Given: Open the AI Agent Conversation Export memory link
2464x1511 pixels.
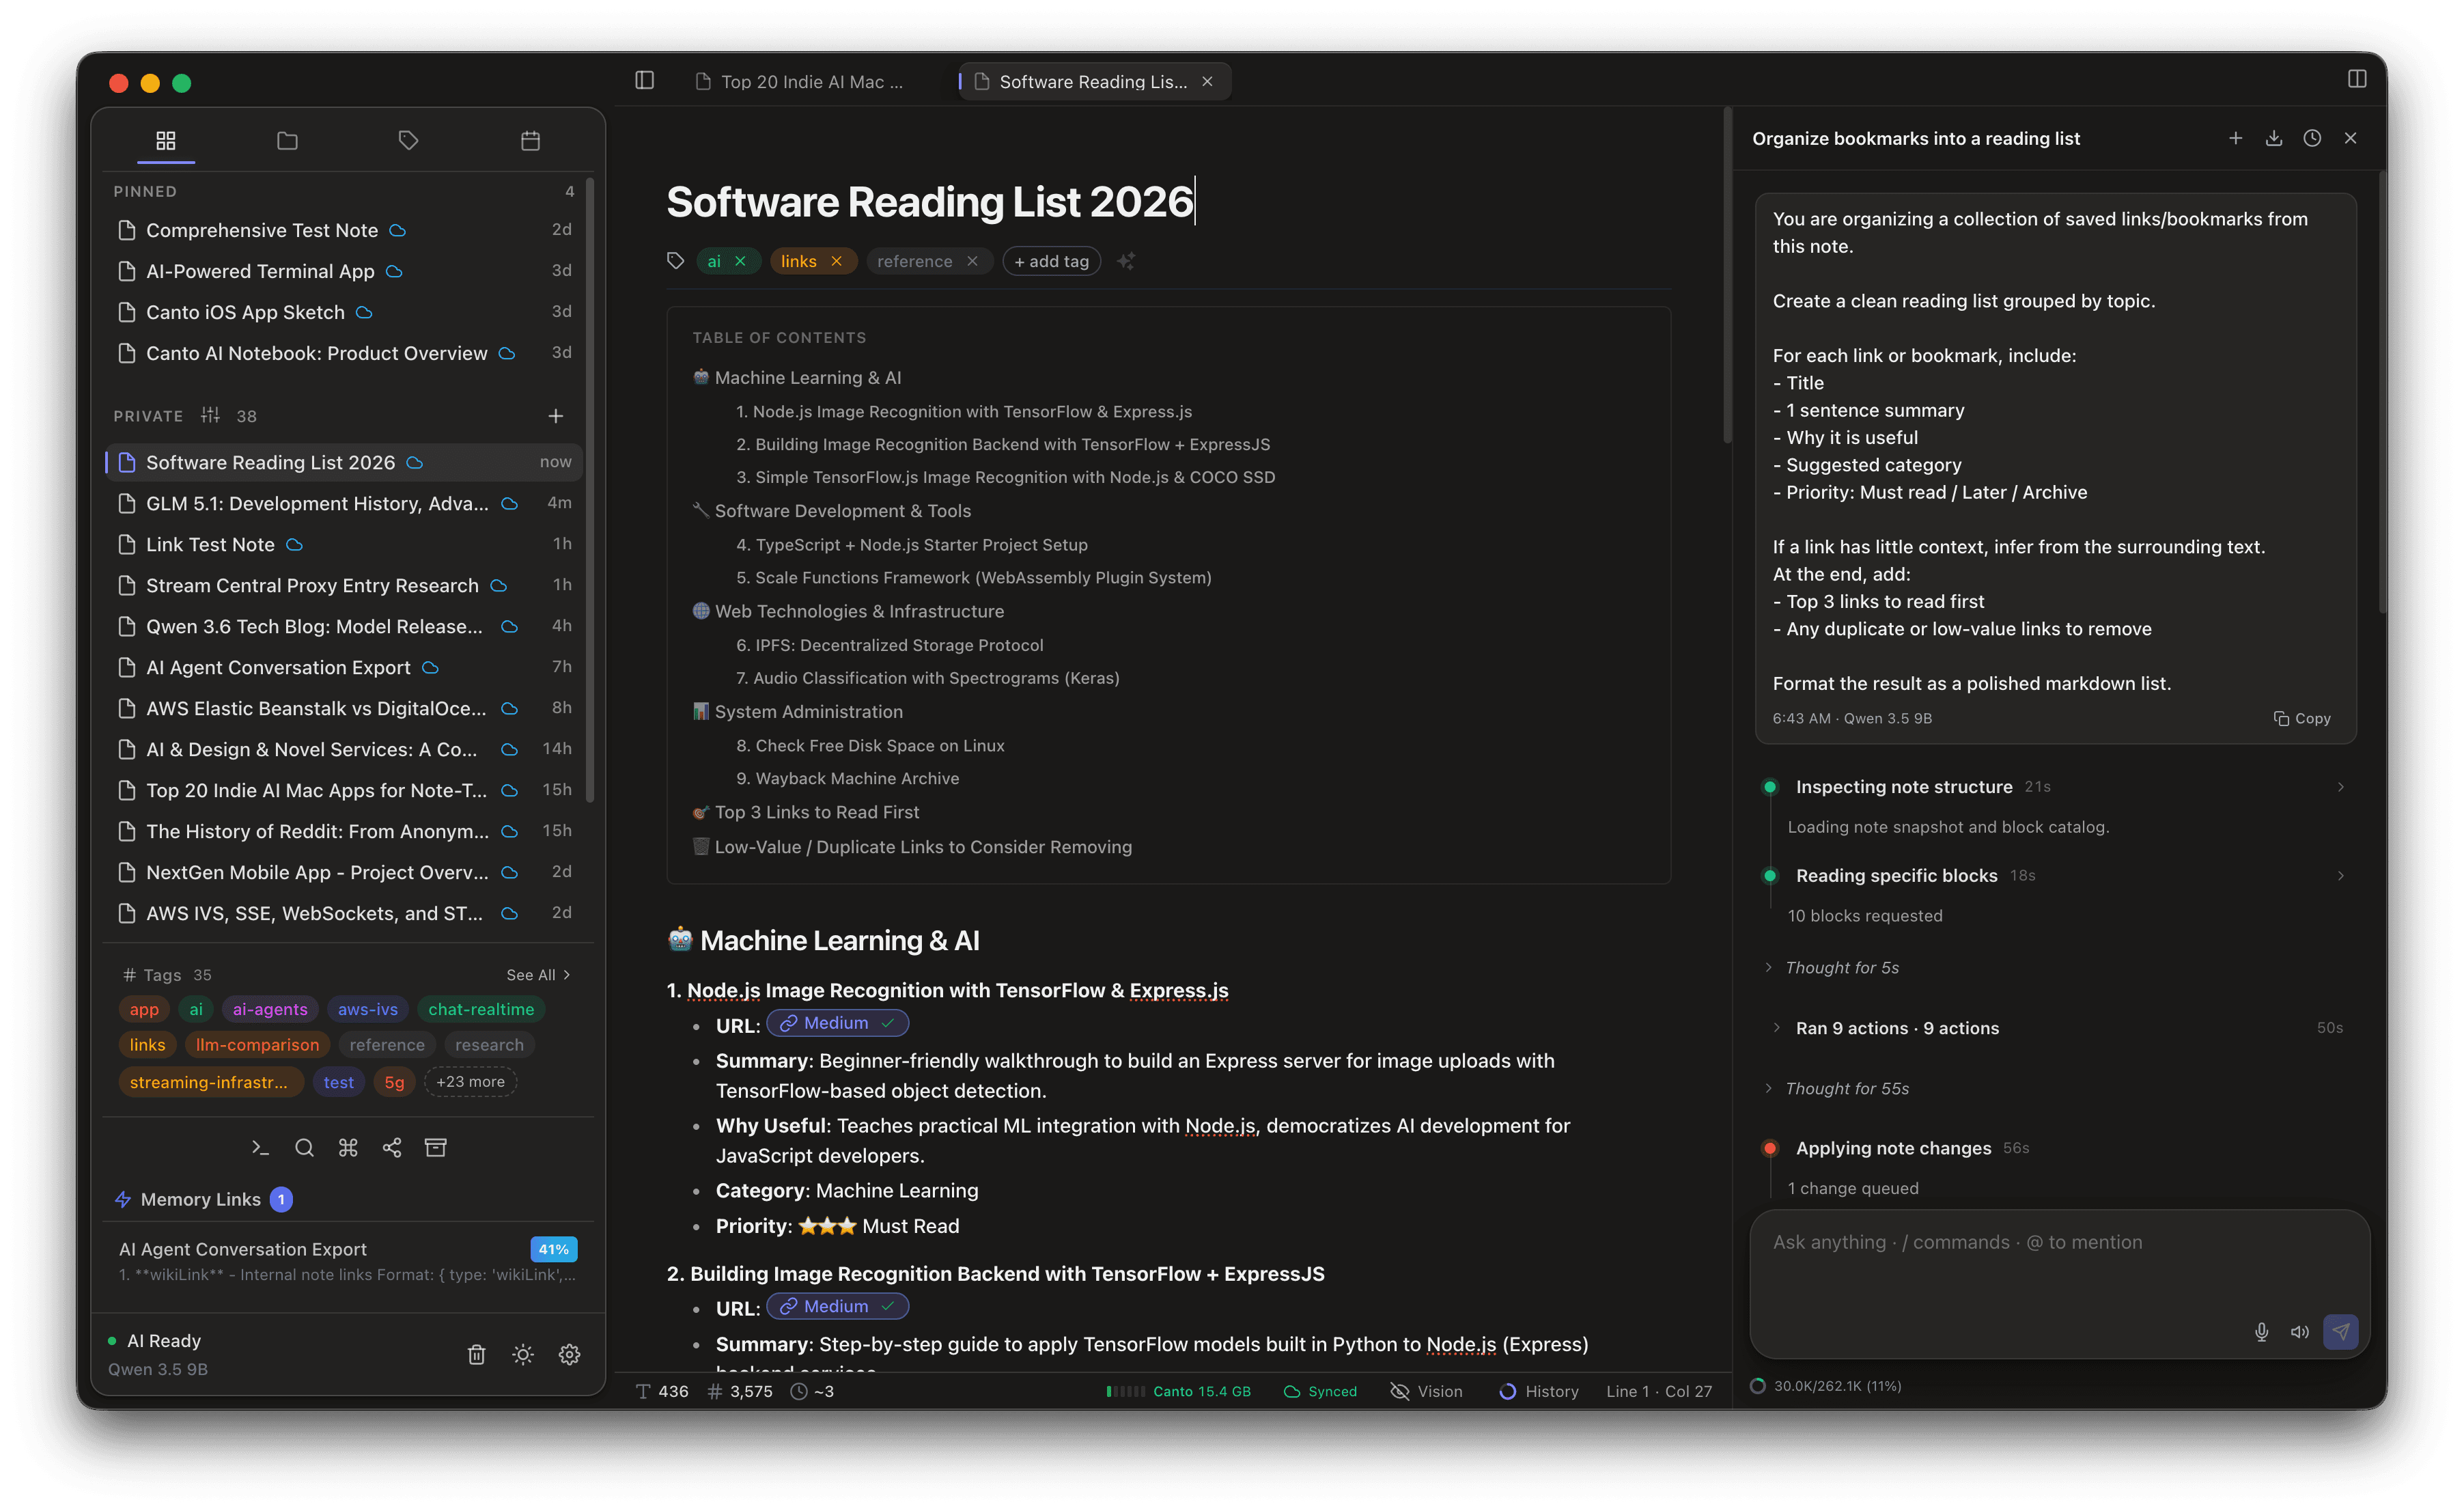Looking at the screenshot, I should (x=348, y=1261).
